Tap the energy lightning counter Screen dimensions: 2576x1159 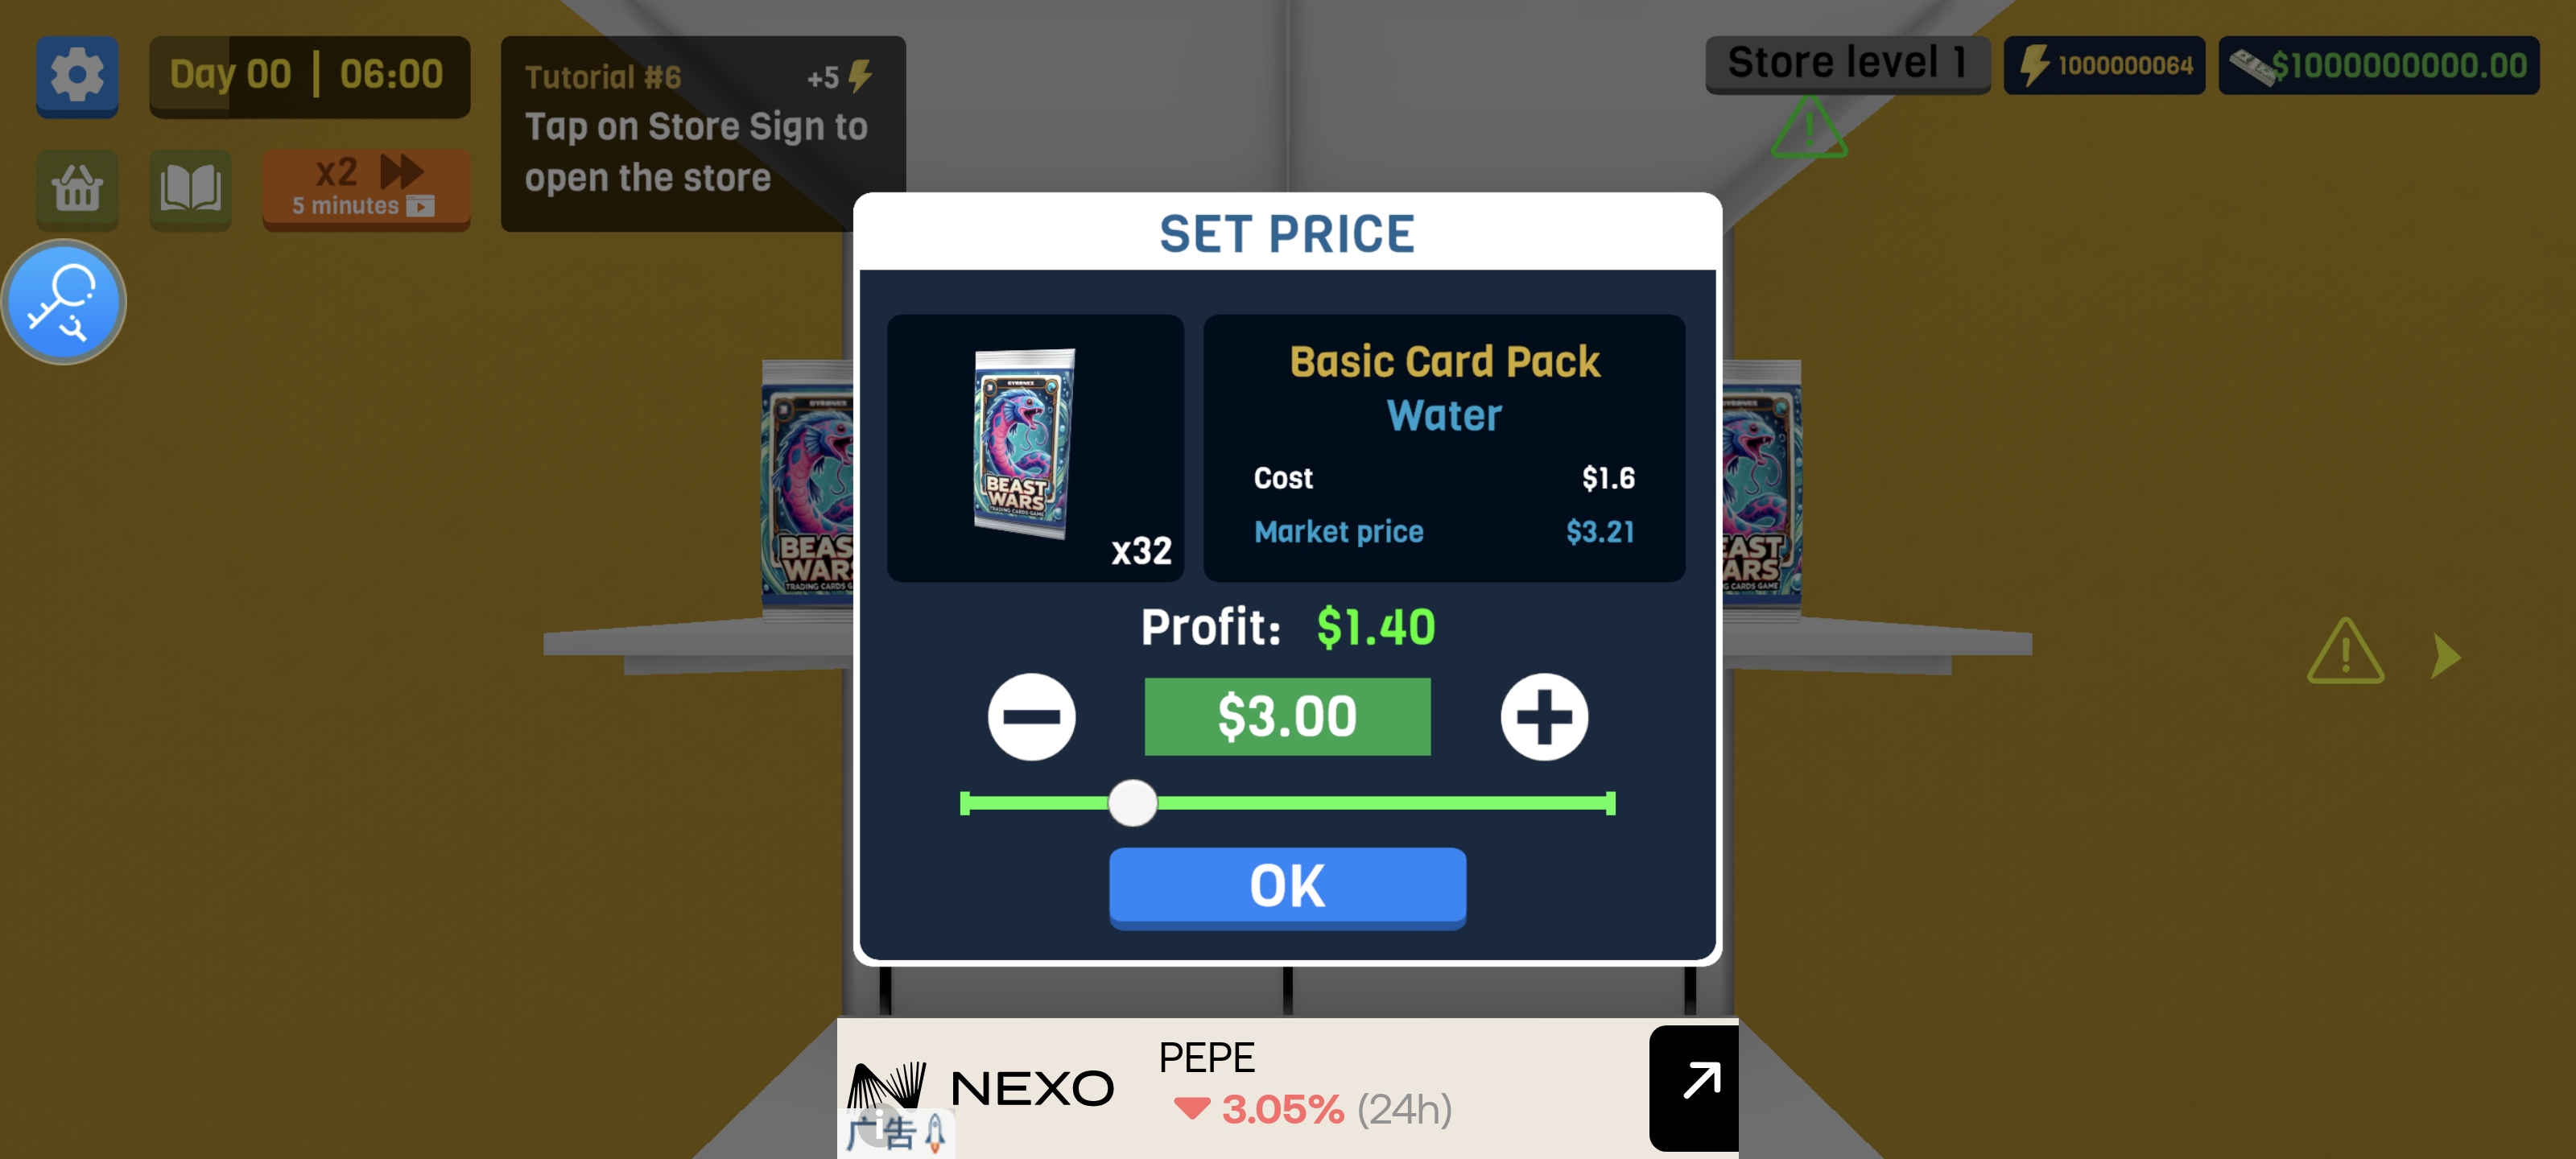click(2104, 65)
